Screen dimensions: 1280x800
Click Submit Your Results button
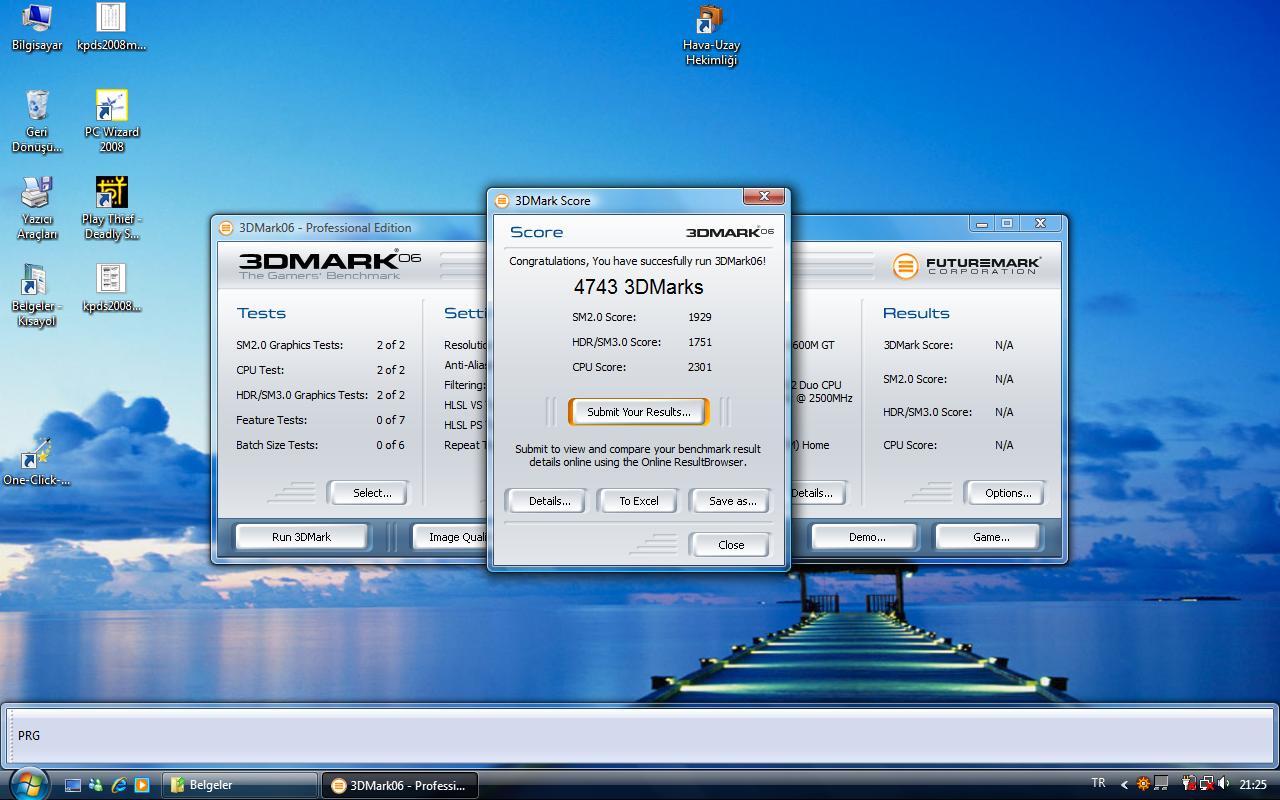(x=639, y=412)
